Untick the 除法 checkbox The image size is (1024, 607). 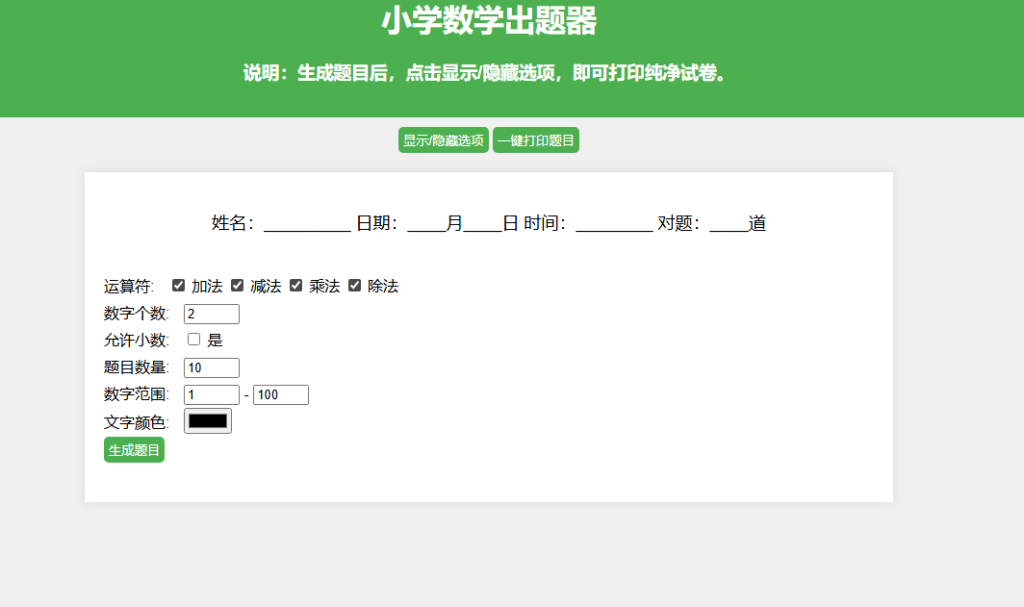[355, 286]
